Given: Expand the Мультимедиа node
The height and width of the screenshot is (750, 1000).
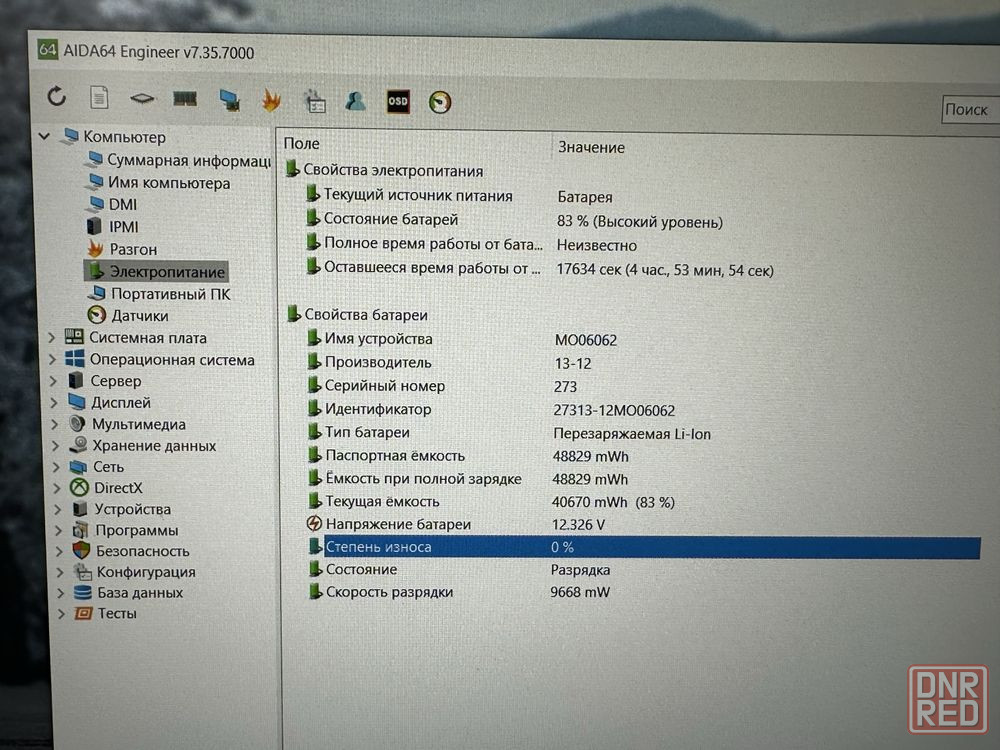Looking at the screenshot, I should 55,425.
